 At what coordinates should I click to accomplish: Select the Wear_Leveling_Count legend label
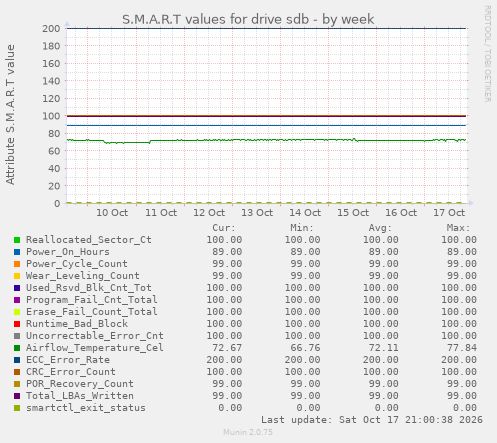click(x=83, y=276)
